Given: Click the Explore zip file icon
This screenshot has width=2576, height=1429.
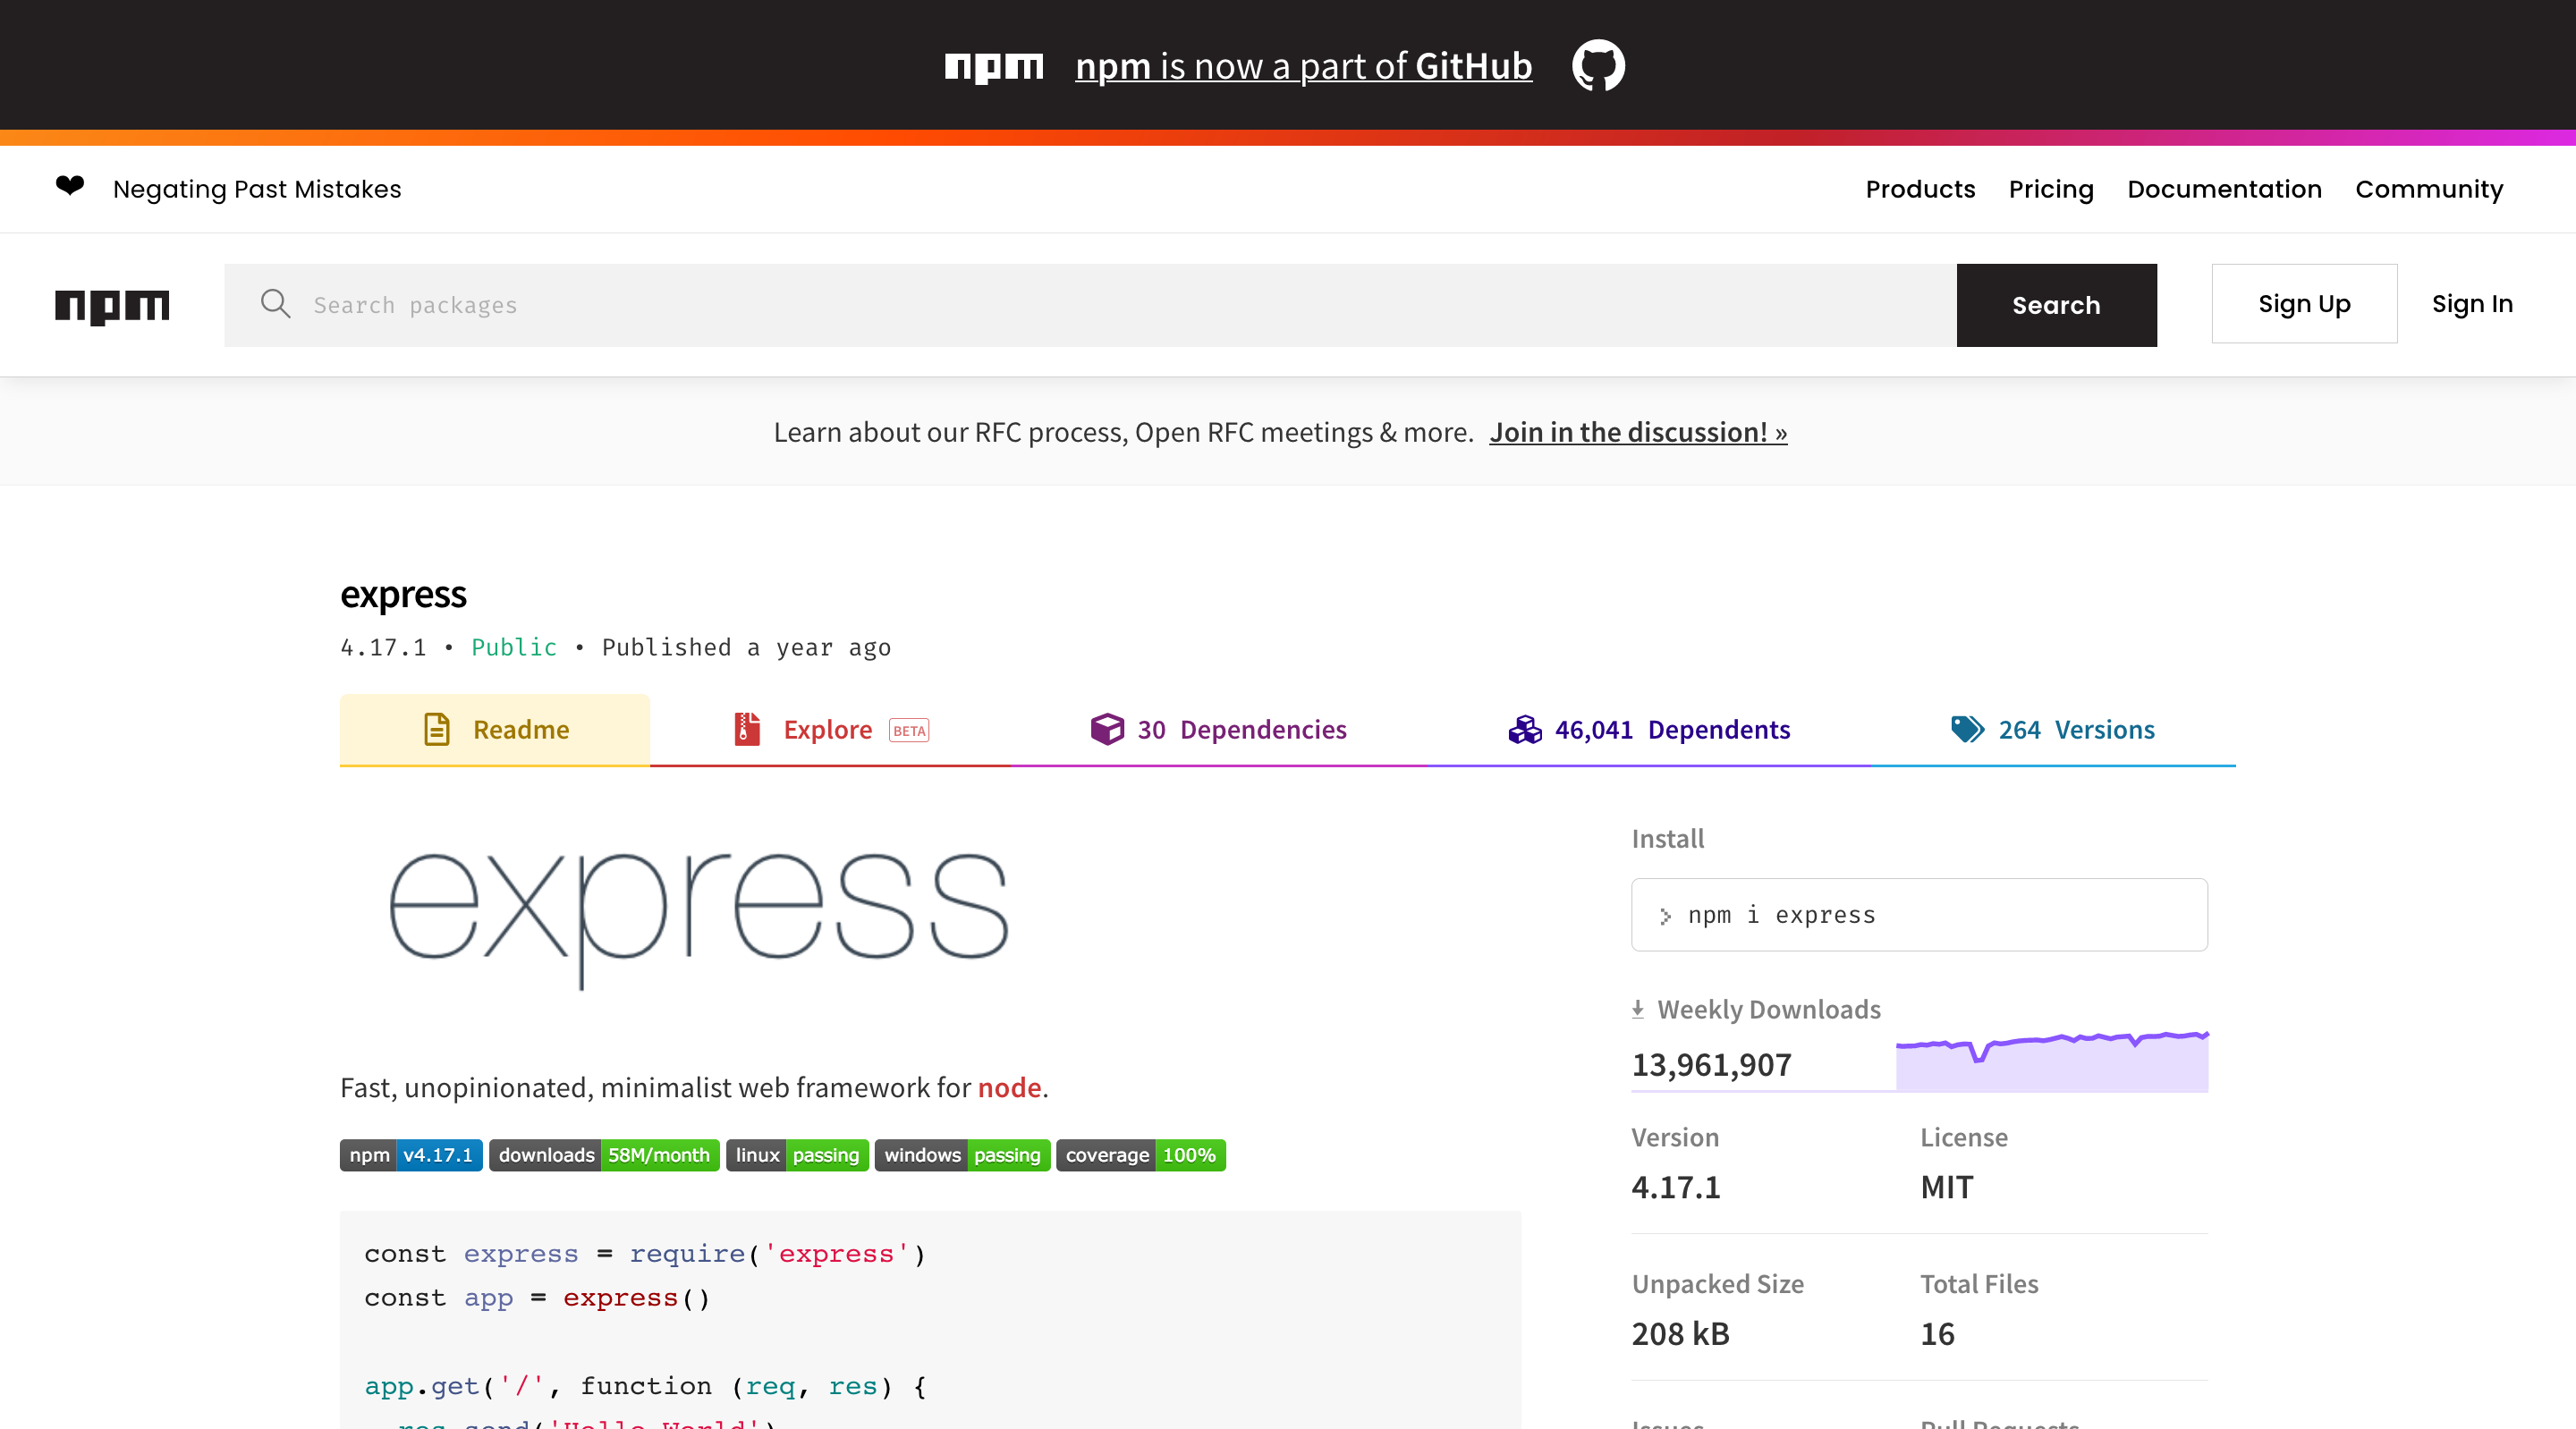Looking at the screenshot, I should (x=747, y=729).
